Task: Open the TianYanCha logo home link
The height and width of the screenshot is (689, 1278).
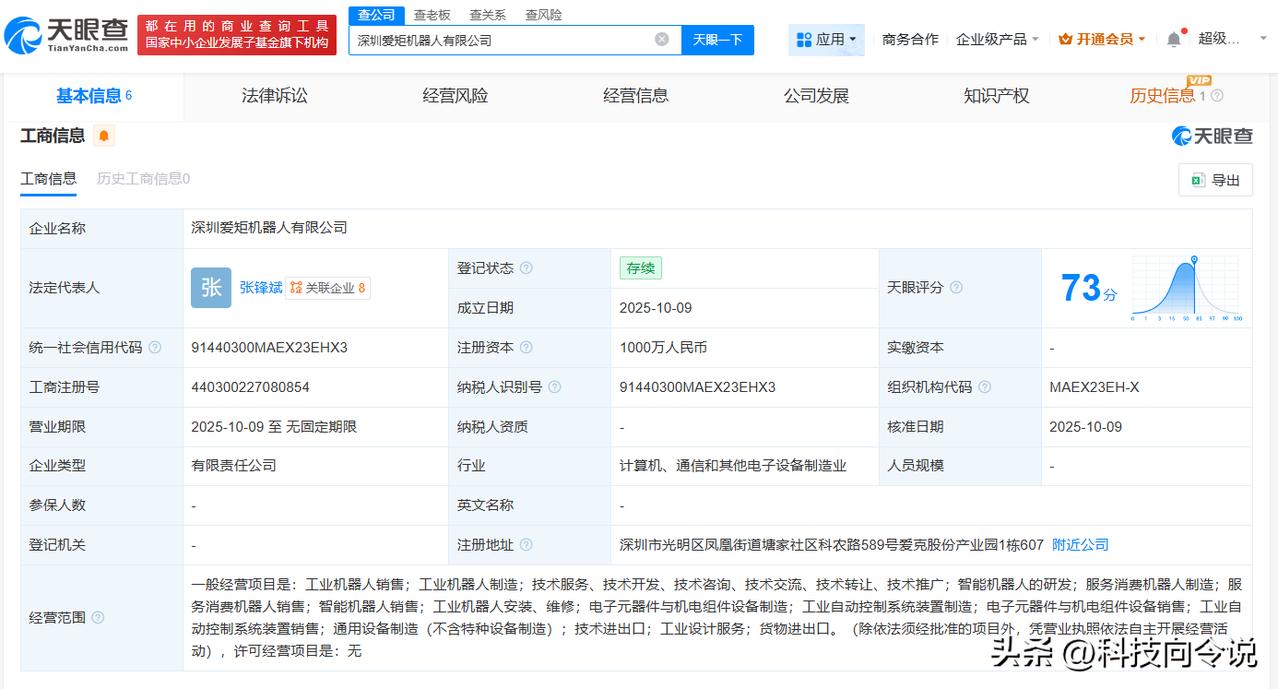Action: pyautogui.click(x=66, y=35)
